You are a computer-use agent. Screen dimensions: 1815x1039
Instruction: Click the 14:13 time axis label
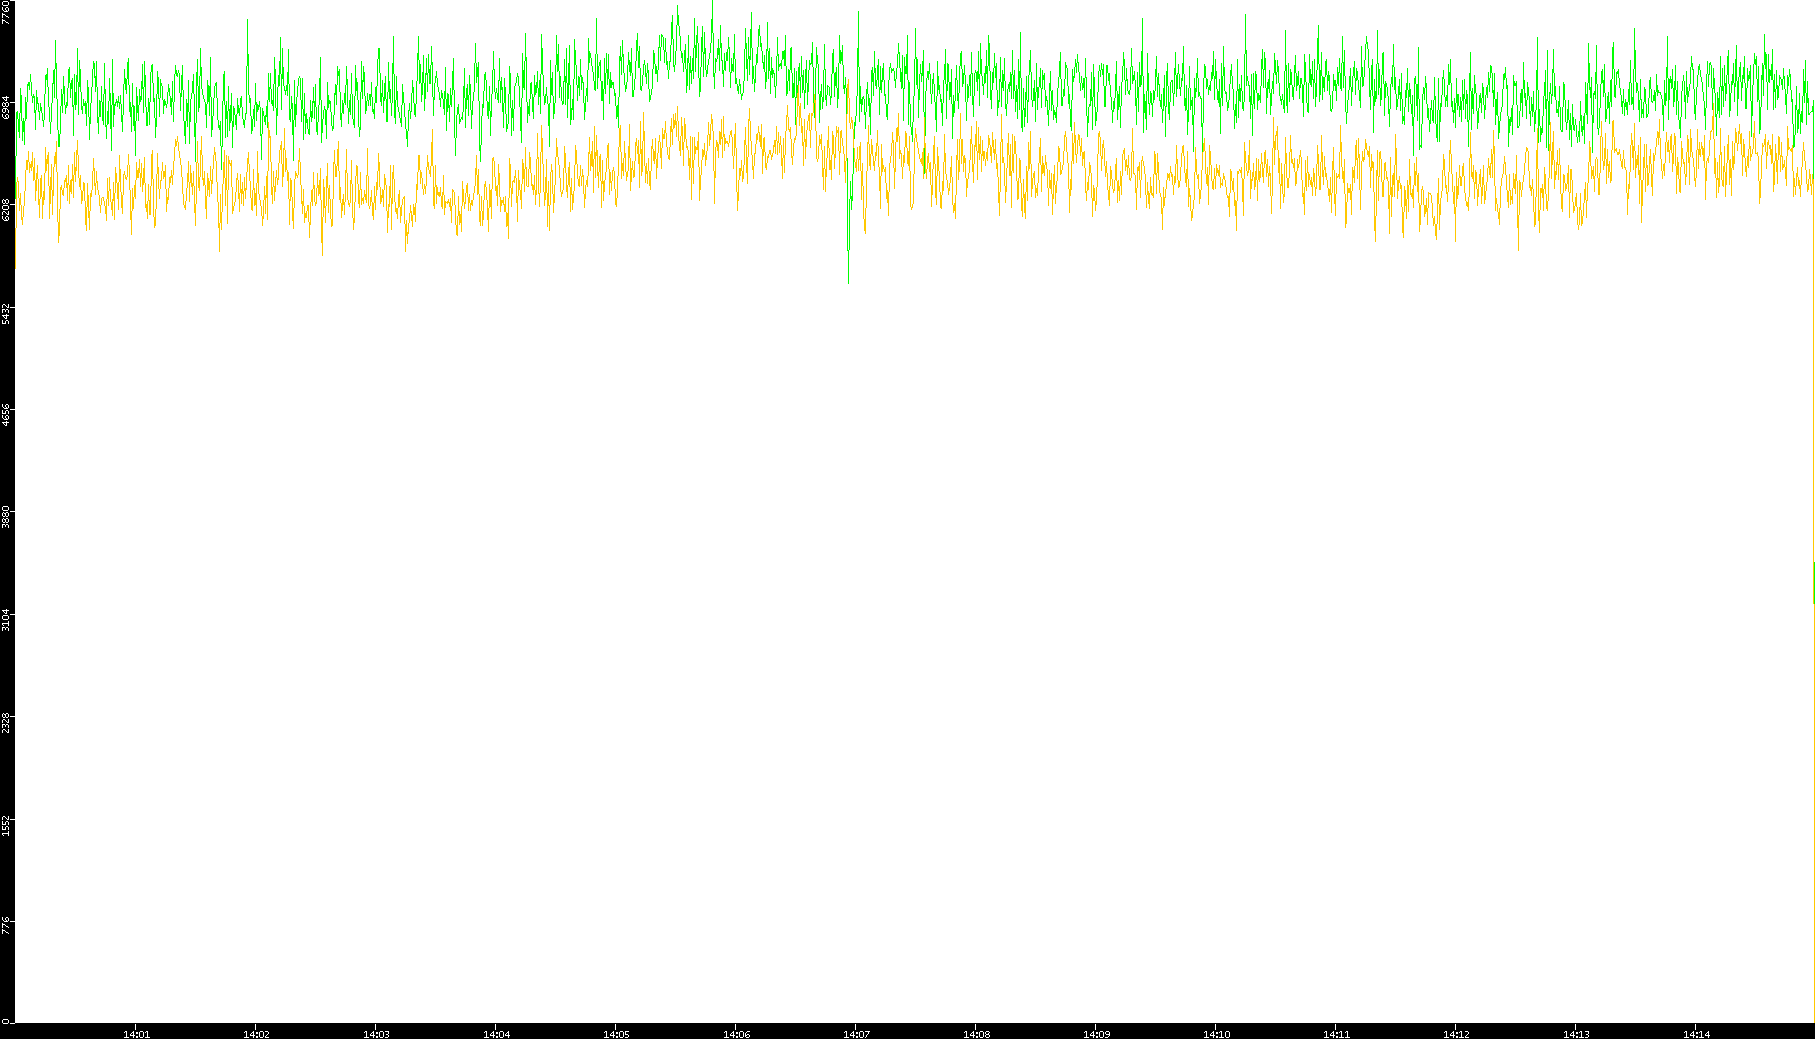[x=1576, y=1033]
